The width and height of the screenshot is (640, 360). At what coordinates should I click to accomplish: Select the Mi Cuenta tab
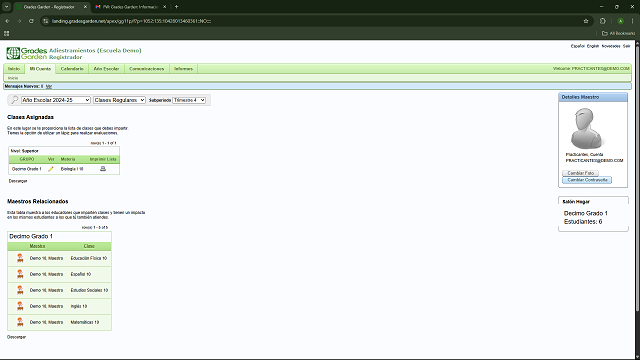click(40, 69)
